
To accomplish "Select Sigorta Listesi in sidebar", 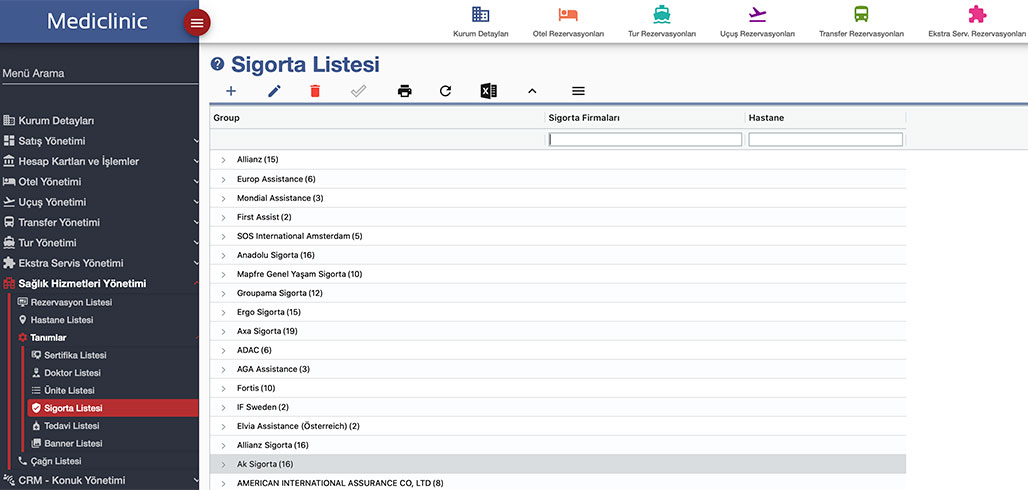I will [x=113, y=408].
